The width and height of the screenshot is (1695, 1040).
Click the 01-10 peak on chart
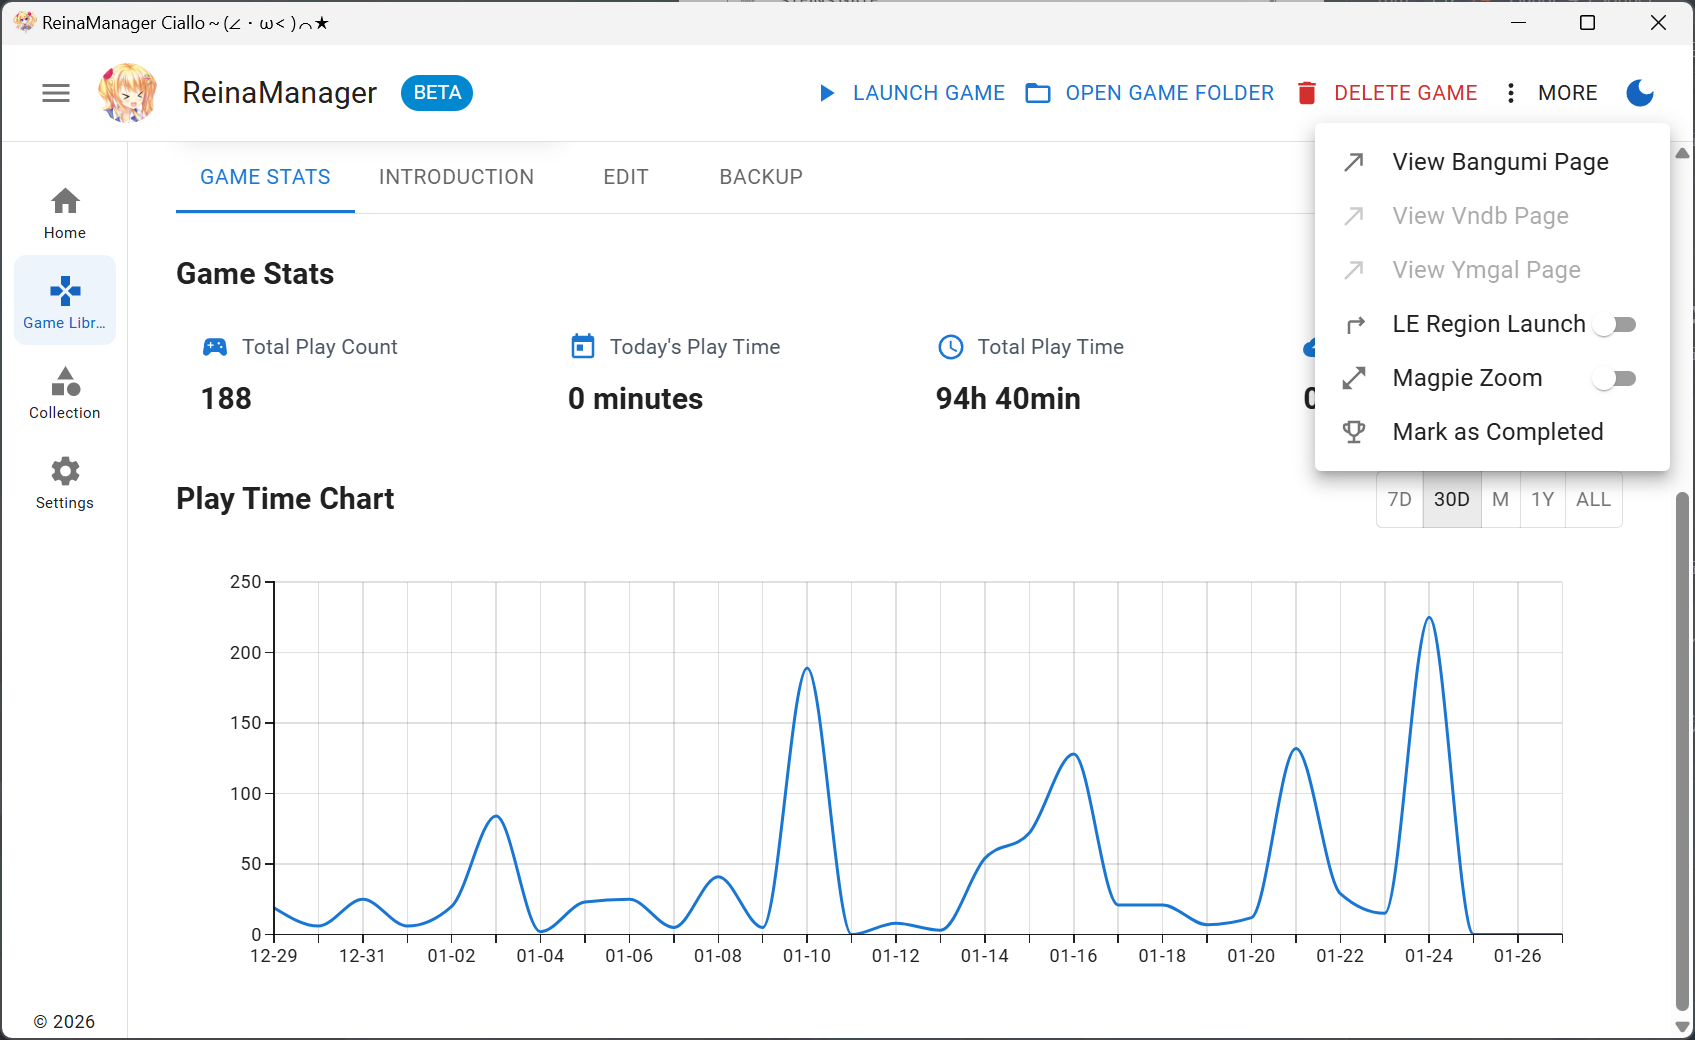point(807,669)
